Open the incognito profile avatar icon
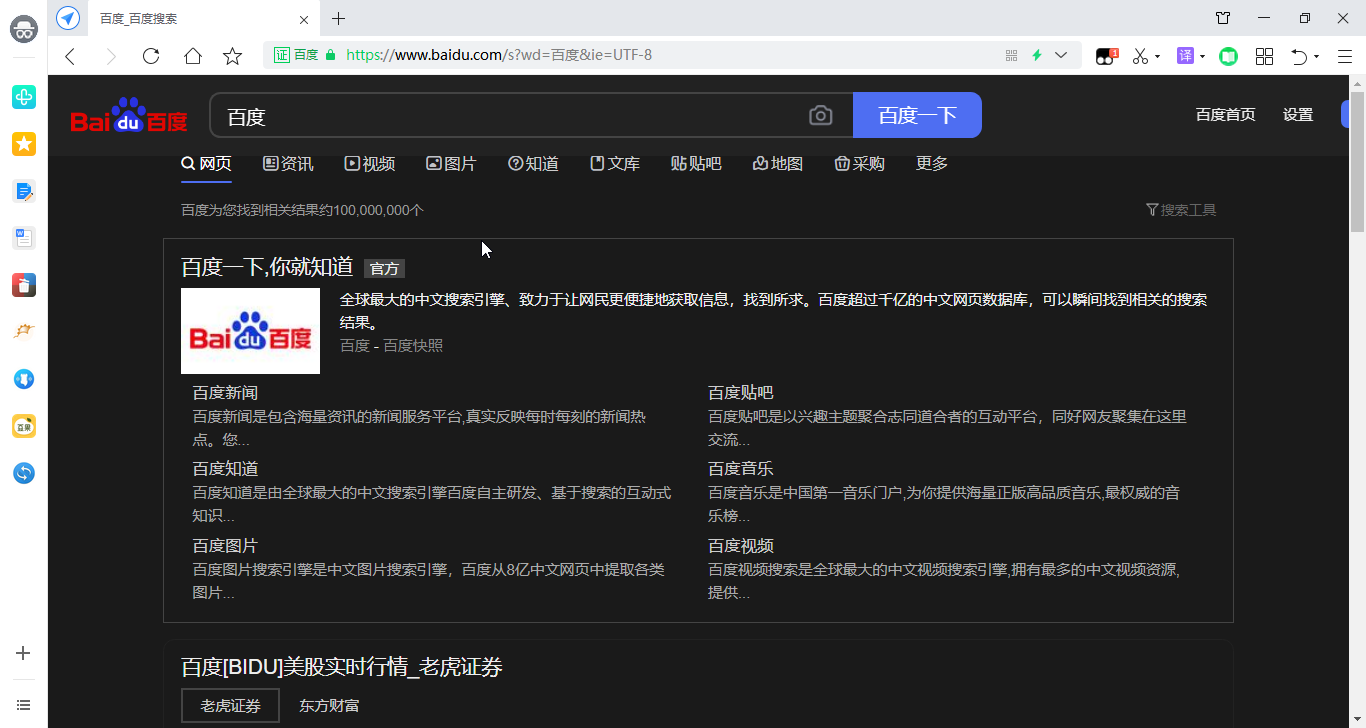This screenshot has width=1366, height=728. pos(24,29)
